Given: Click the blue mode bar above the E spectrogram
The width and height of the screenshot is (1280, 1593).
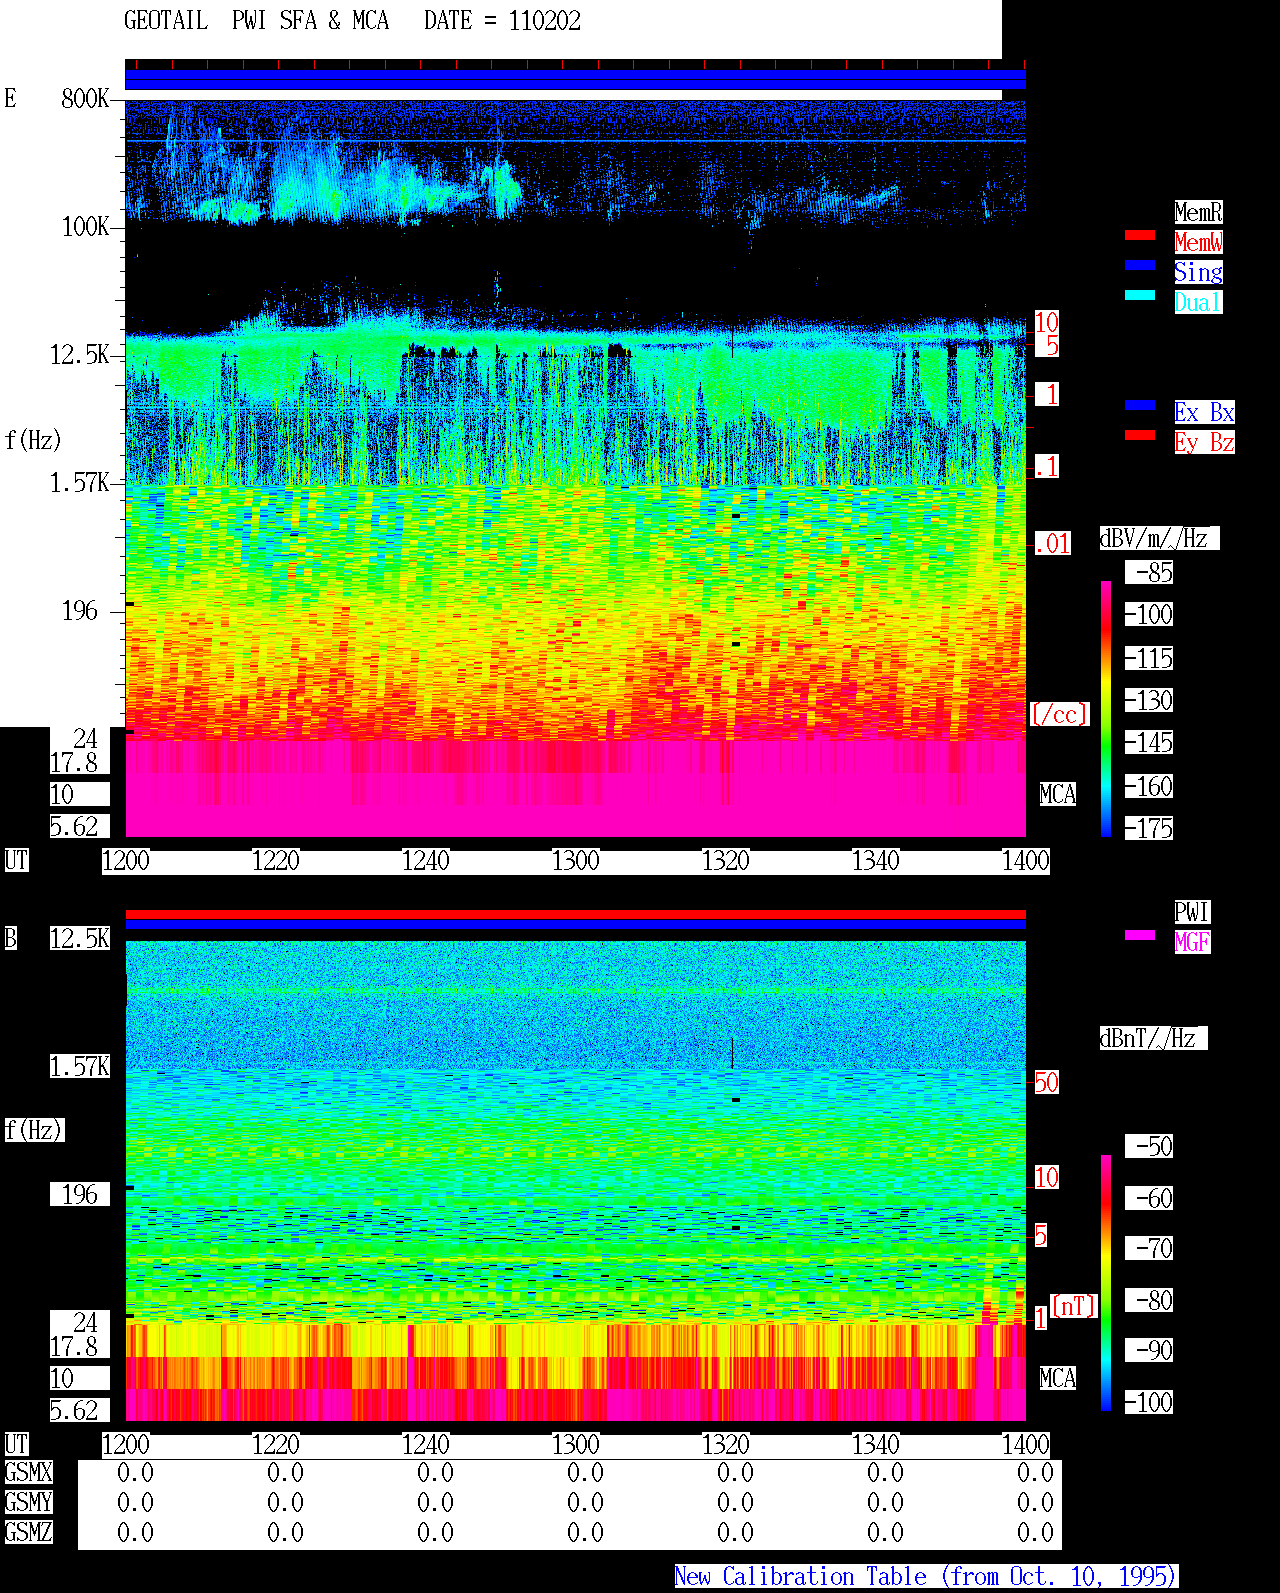Looking at the screenshot, I should click(x=575, y=79).
